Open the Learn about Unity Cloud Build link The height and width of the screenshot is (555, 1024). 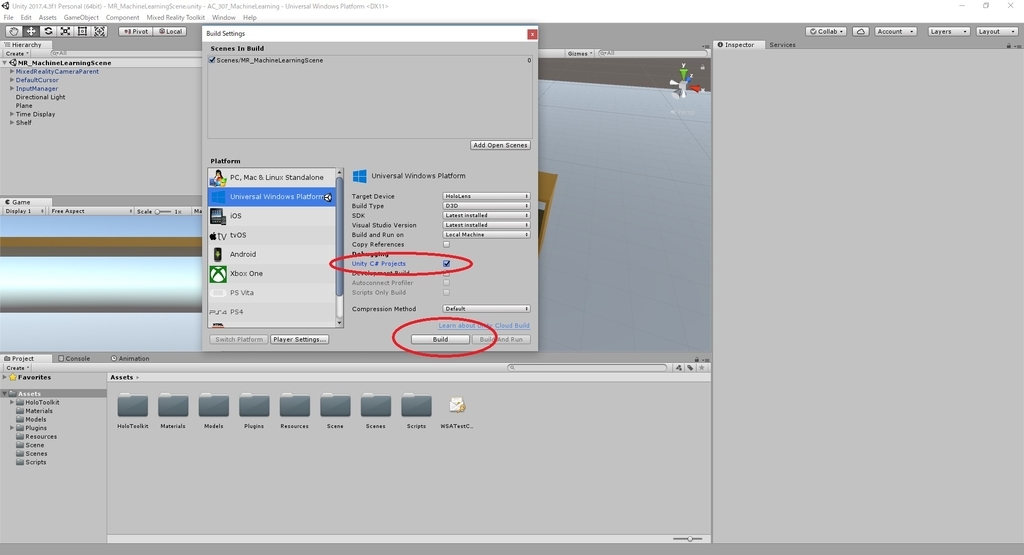click(x=484, y=325)
